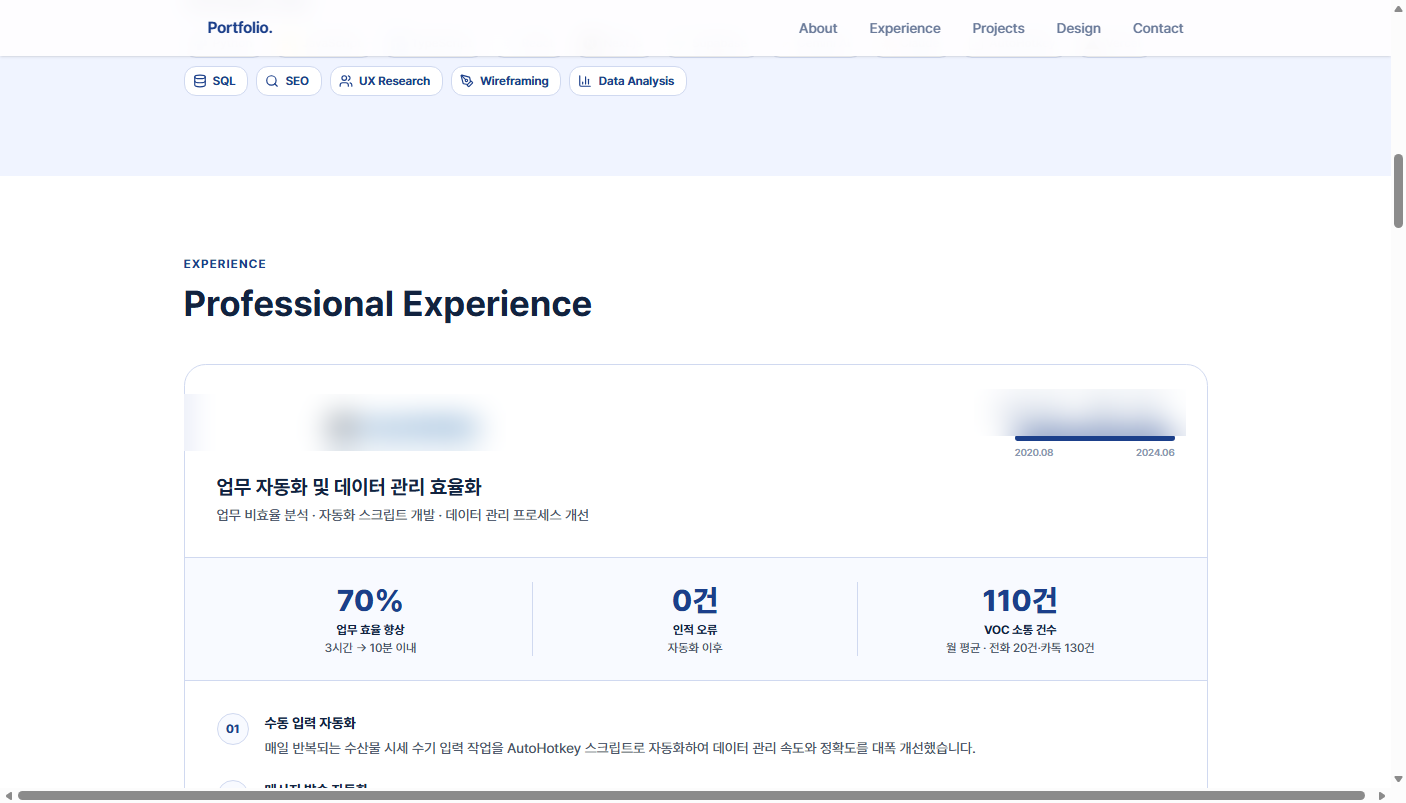This screenshot has width=1406, height=803.
Task: Select the Wireframing skill tag
Action: (x=506, y=81)
